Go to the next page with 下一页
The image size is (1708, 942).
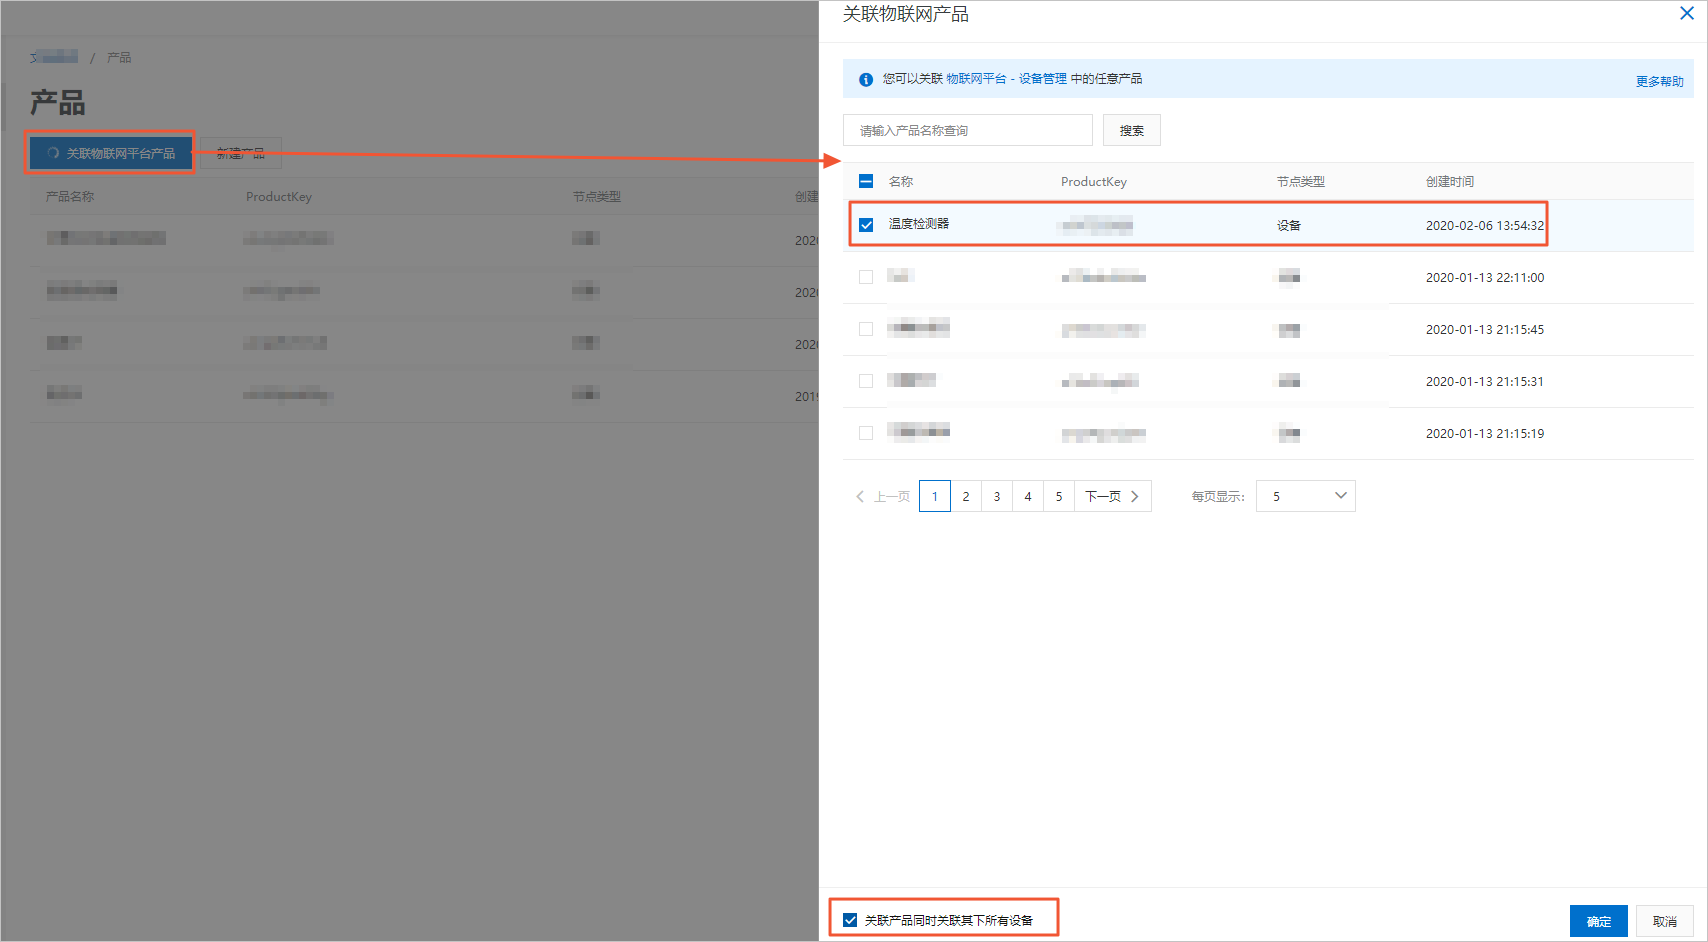pos(1113,496)
